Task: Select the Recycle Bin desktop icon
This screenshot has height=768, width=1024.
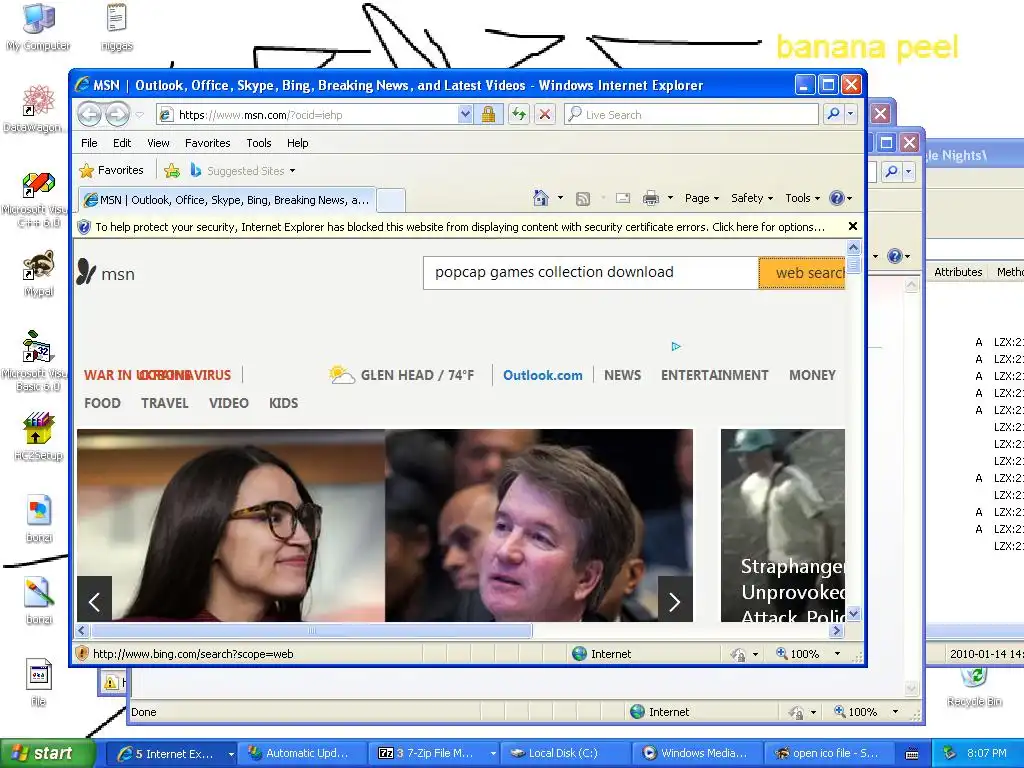Action: [974, 687]
